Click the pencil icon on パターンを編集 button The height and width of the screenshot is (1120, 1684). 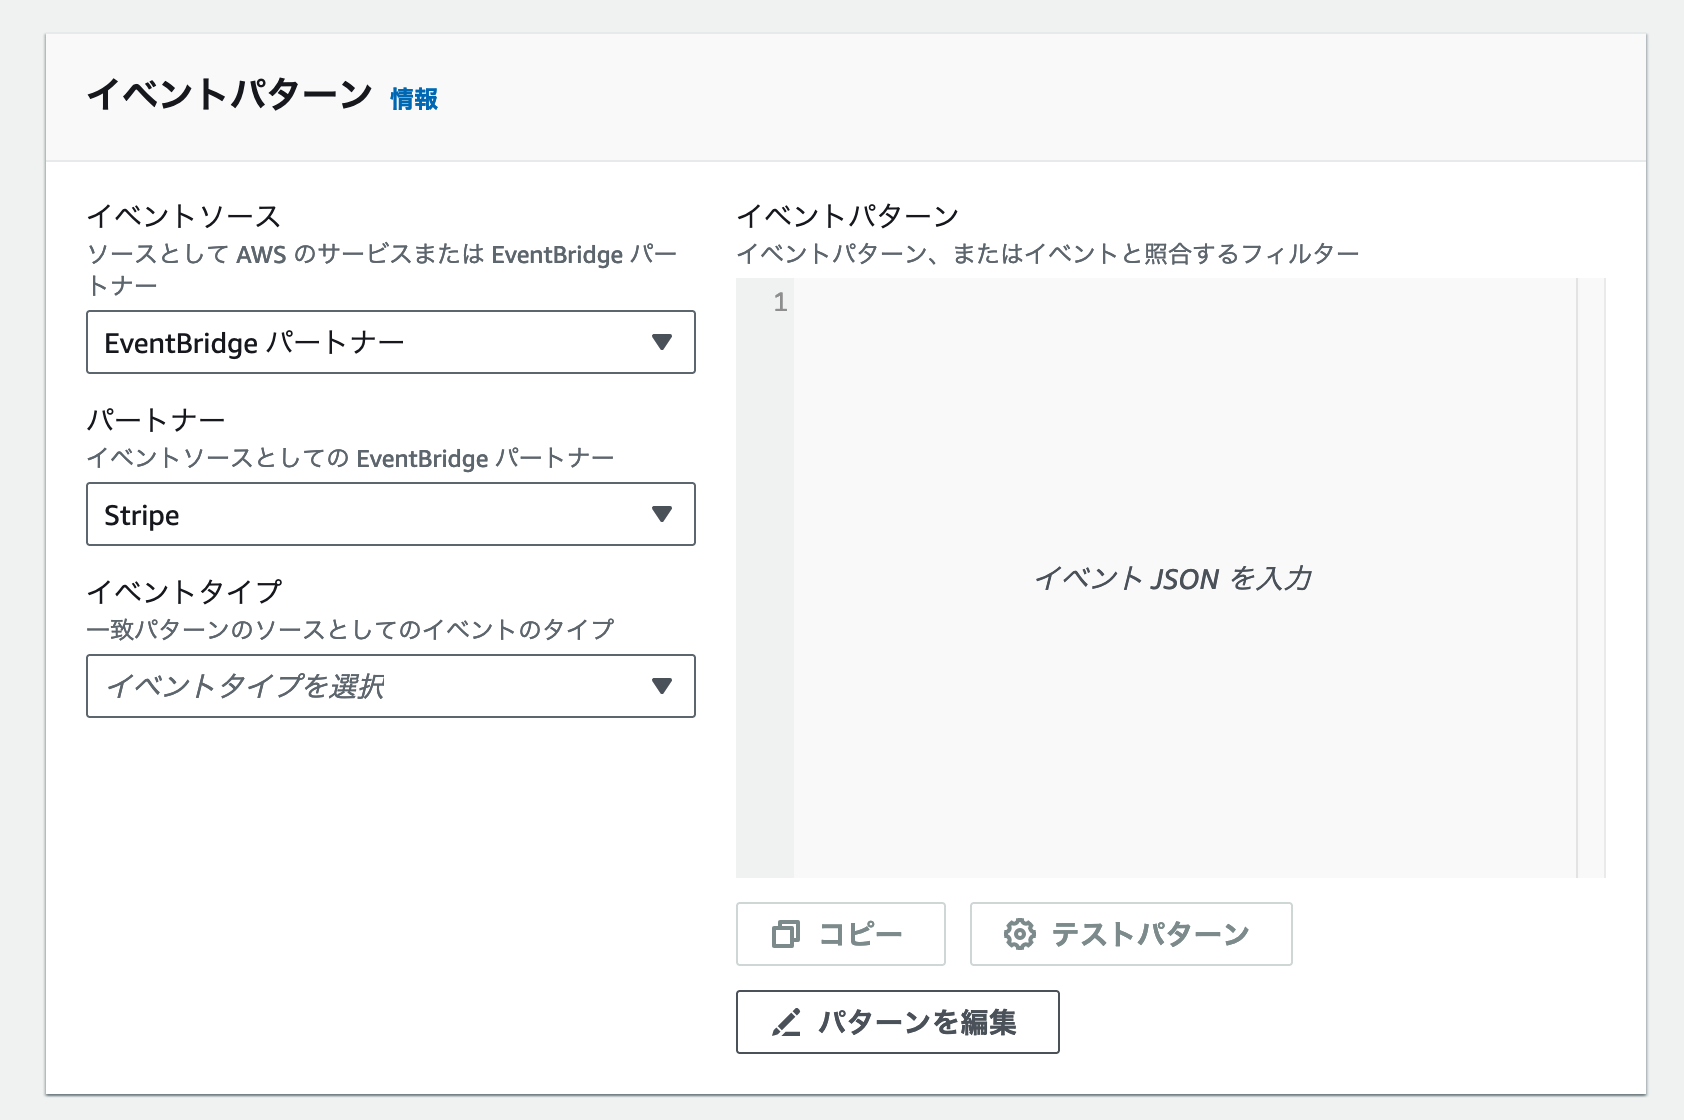click(x=786, y=1022)
